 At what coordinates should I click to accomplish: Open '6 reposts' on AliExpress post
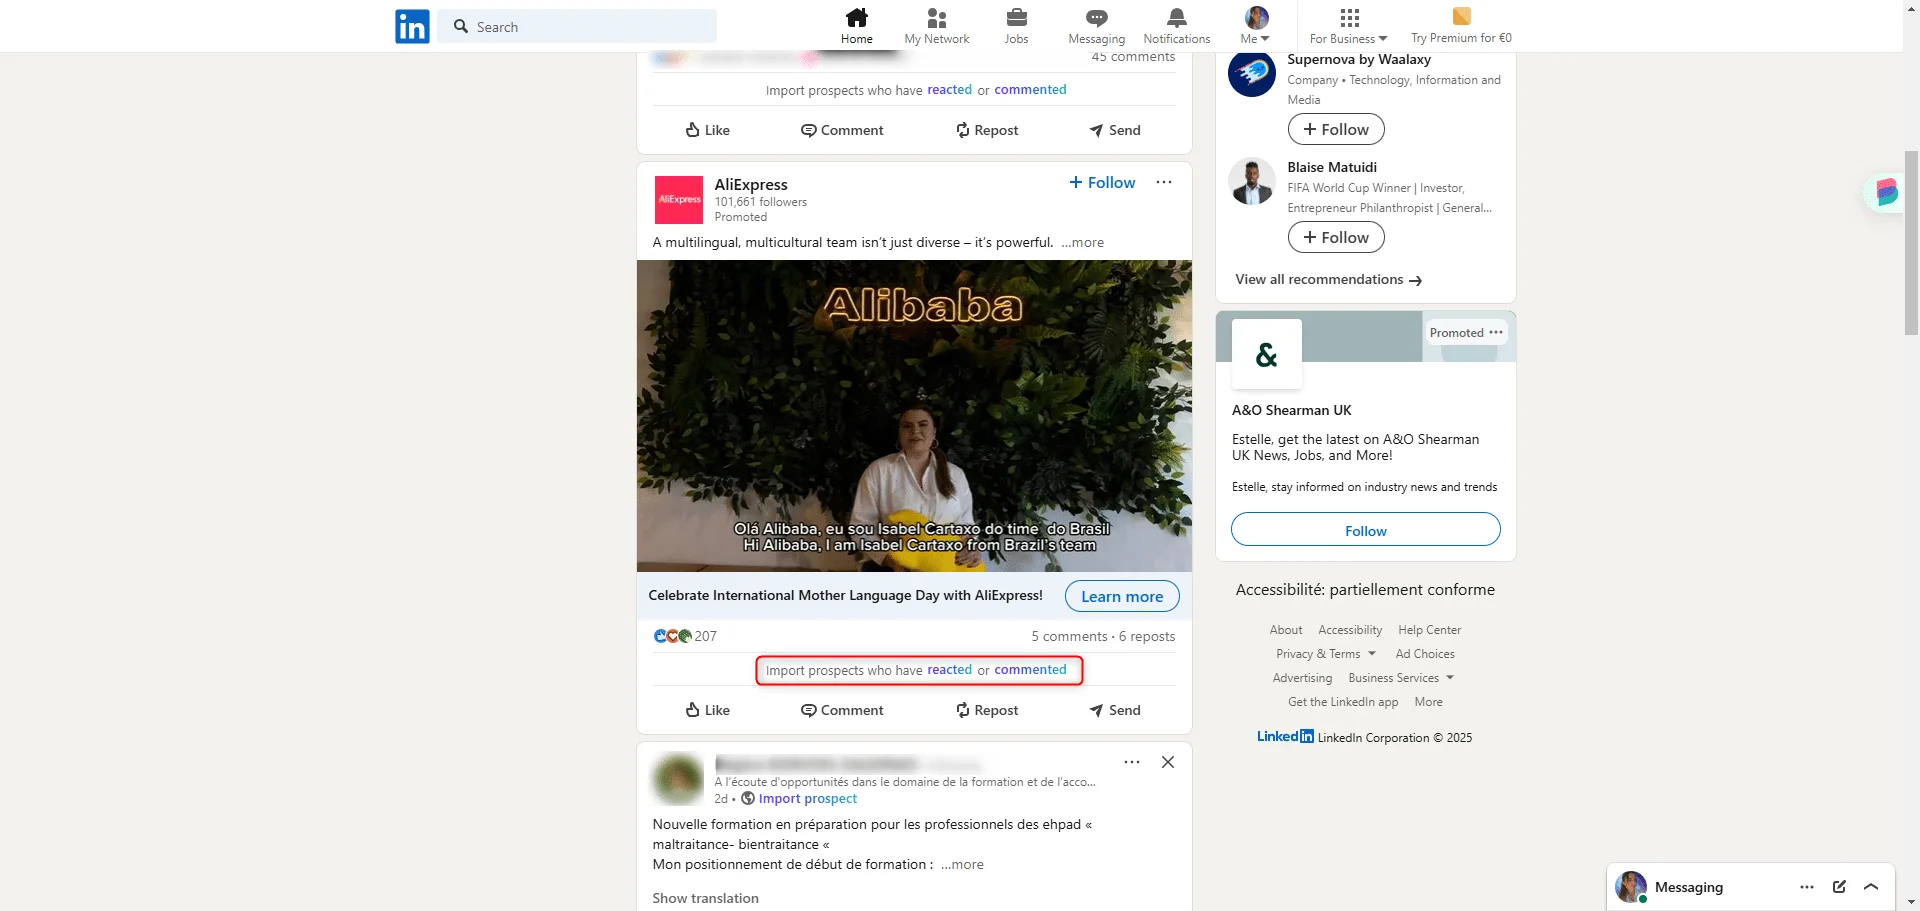[1147, 636]
